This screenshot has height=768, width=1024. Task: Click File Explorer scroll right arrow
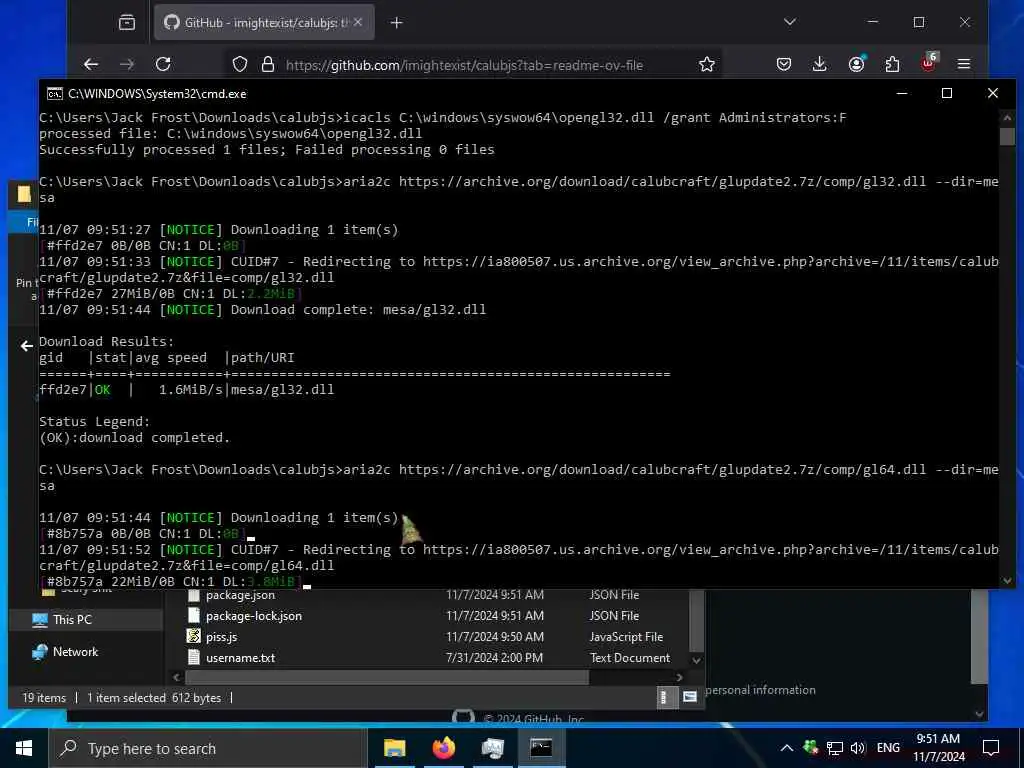(679, 677)
